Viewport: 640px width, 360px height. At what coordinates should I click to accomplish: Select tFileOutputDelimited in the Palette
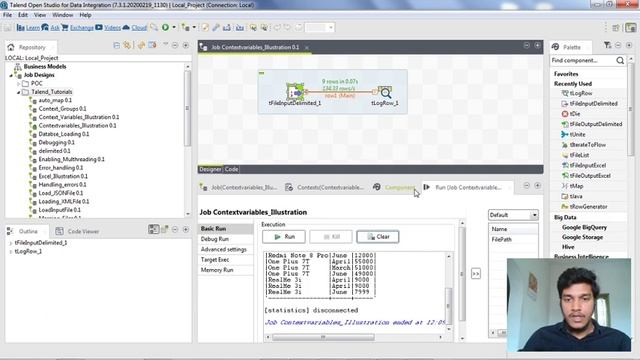point(592,124)
